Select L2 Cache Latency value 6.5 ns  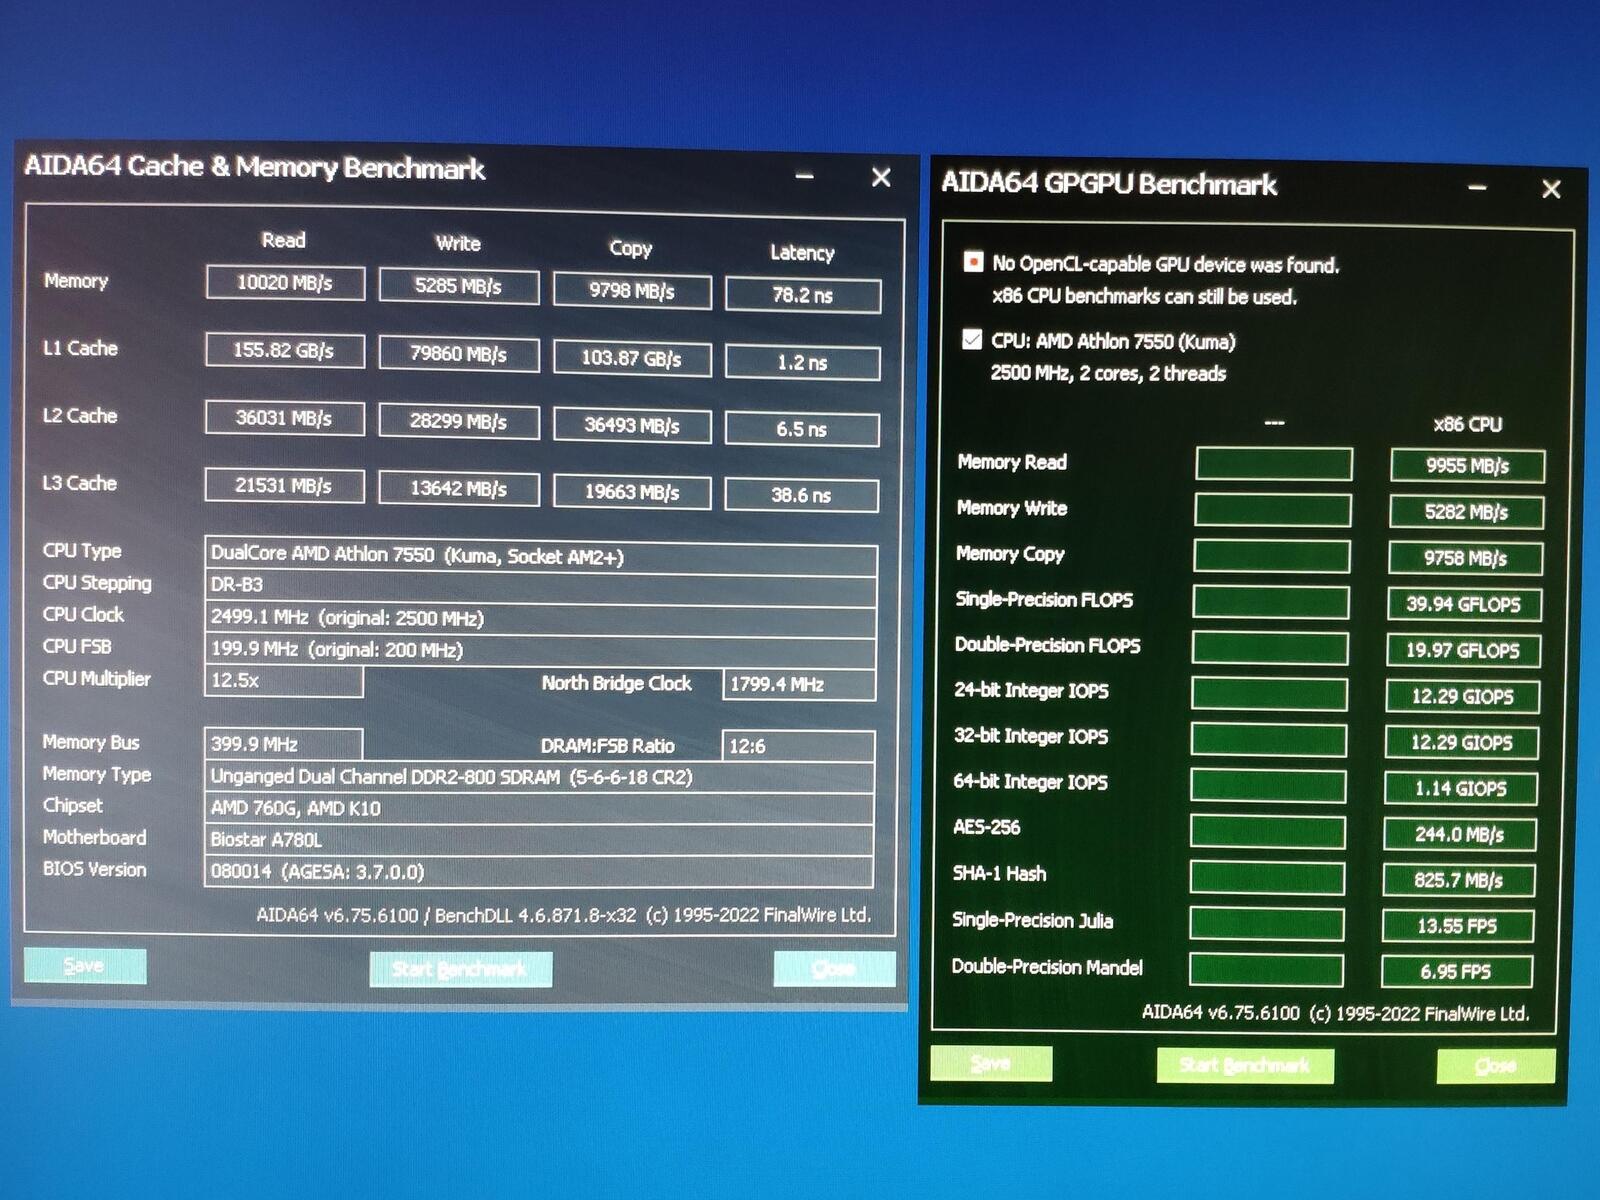[x=802, y=429]
